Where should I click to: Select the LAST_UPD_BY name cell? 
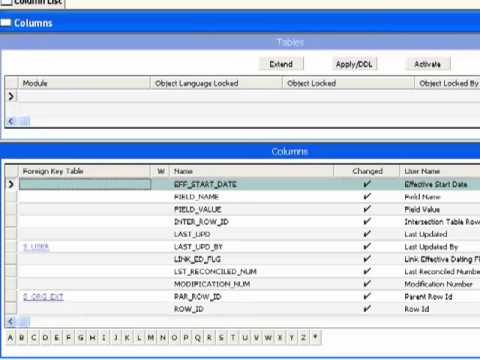tap(251, 247)
